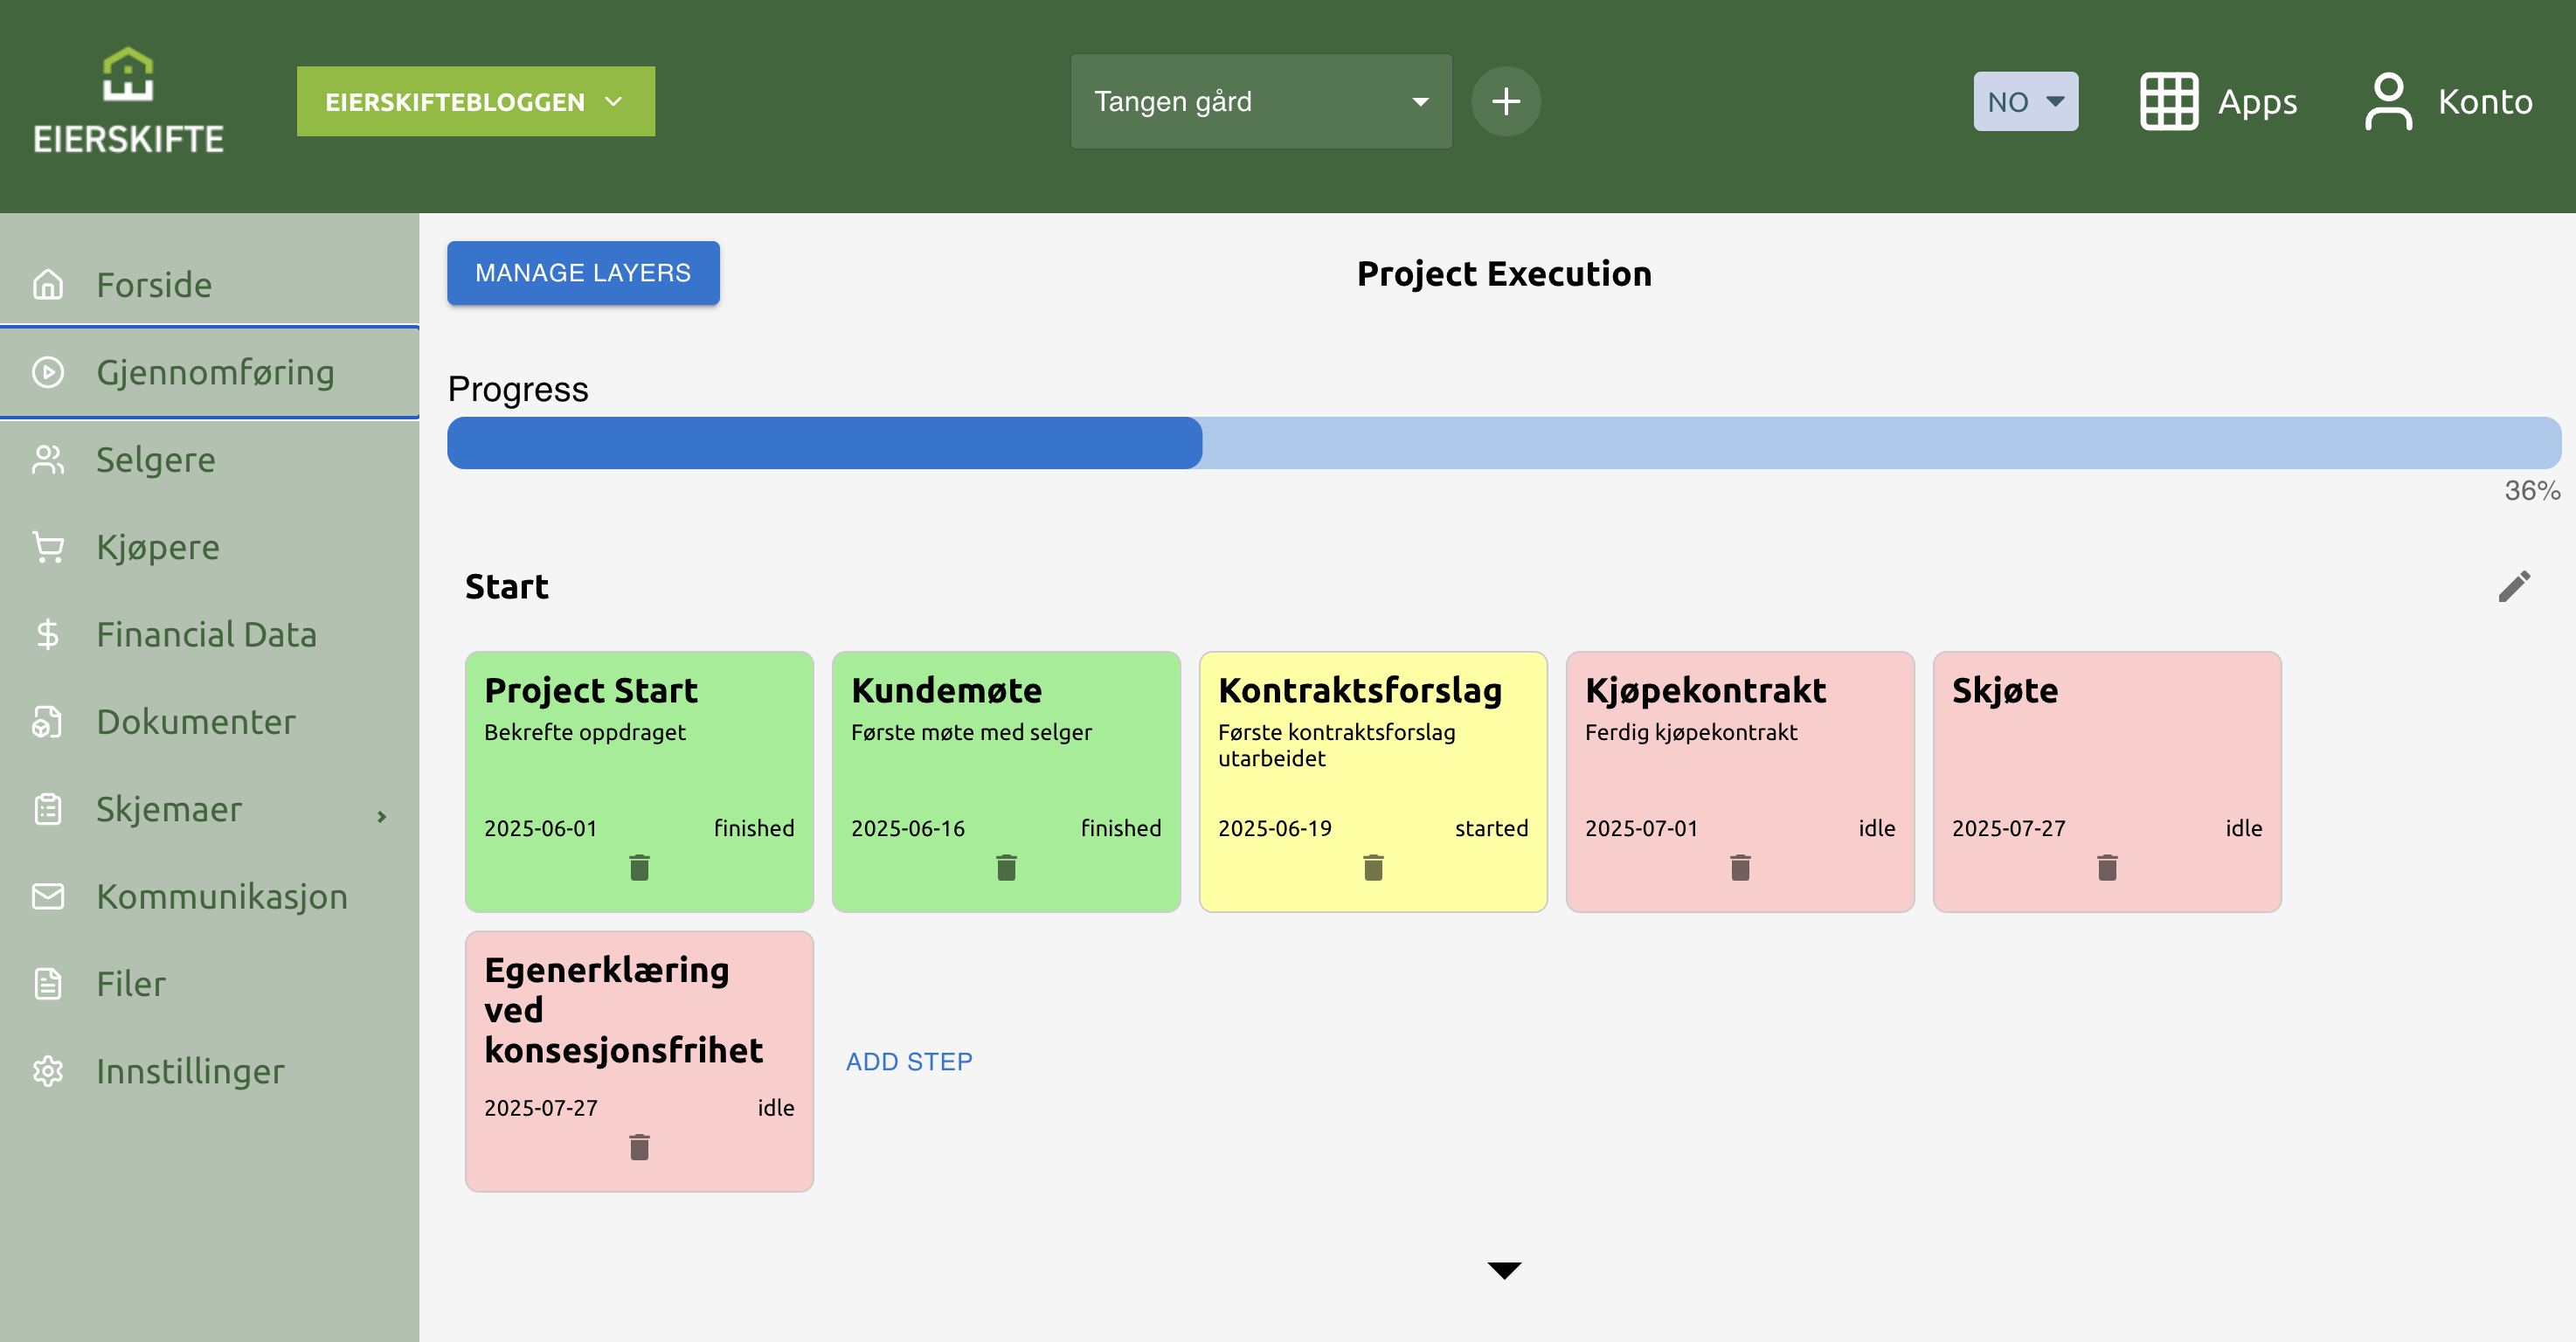Open the Kontraktsforslag card title

coord(1360,692)
